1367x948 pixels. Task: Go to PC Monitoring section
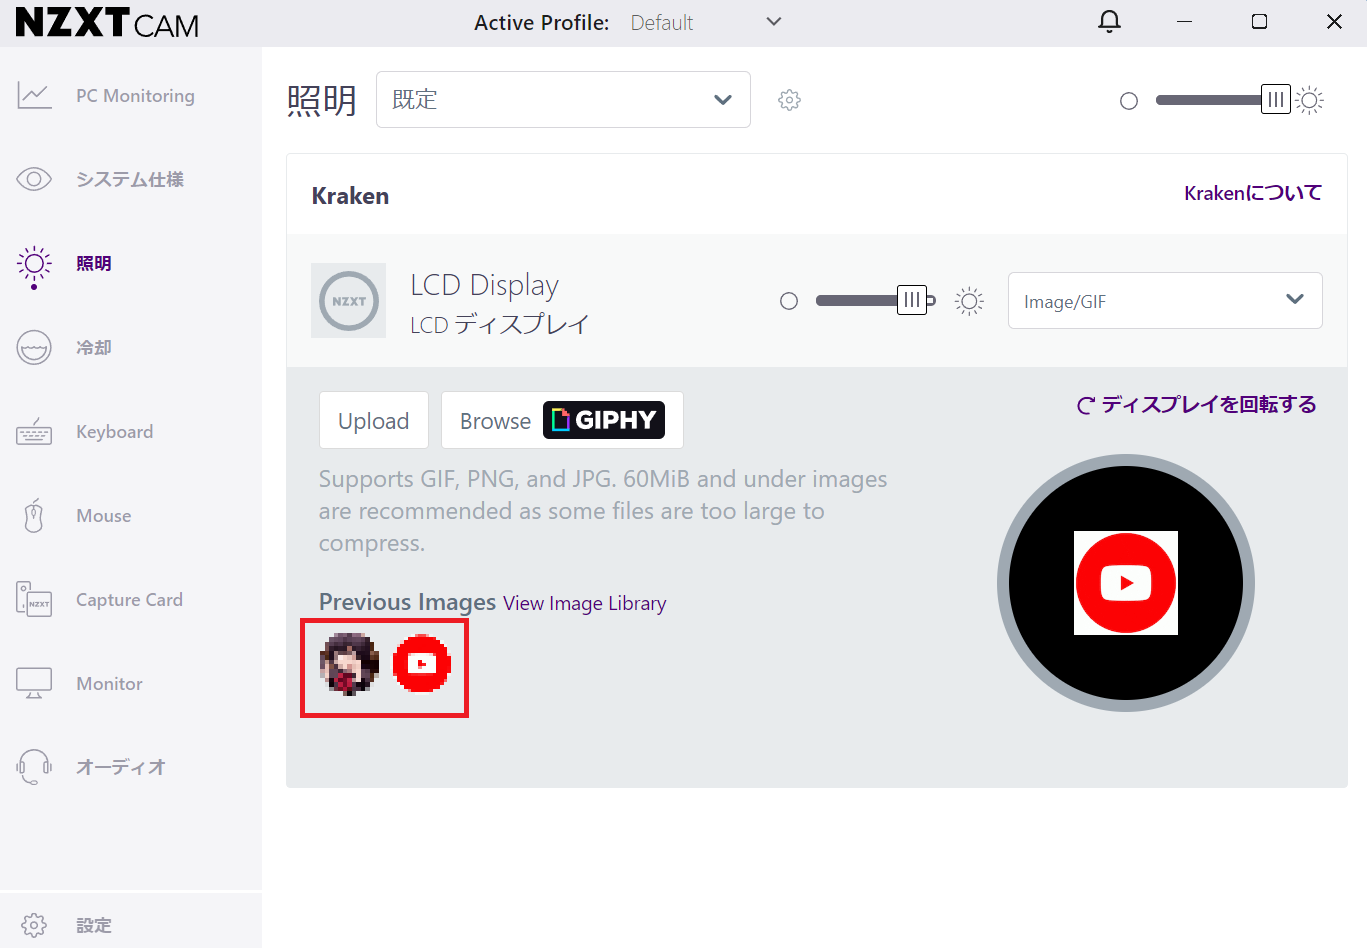pyautogui.click(x=135, y=96)
